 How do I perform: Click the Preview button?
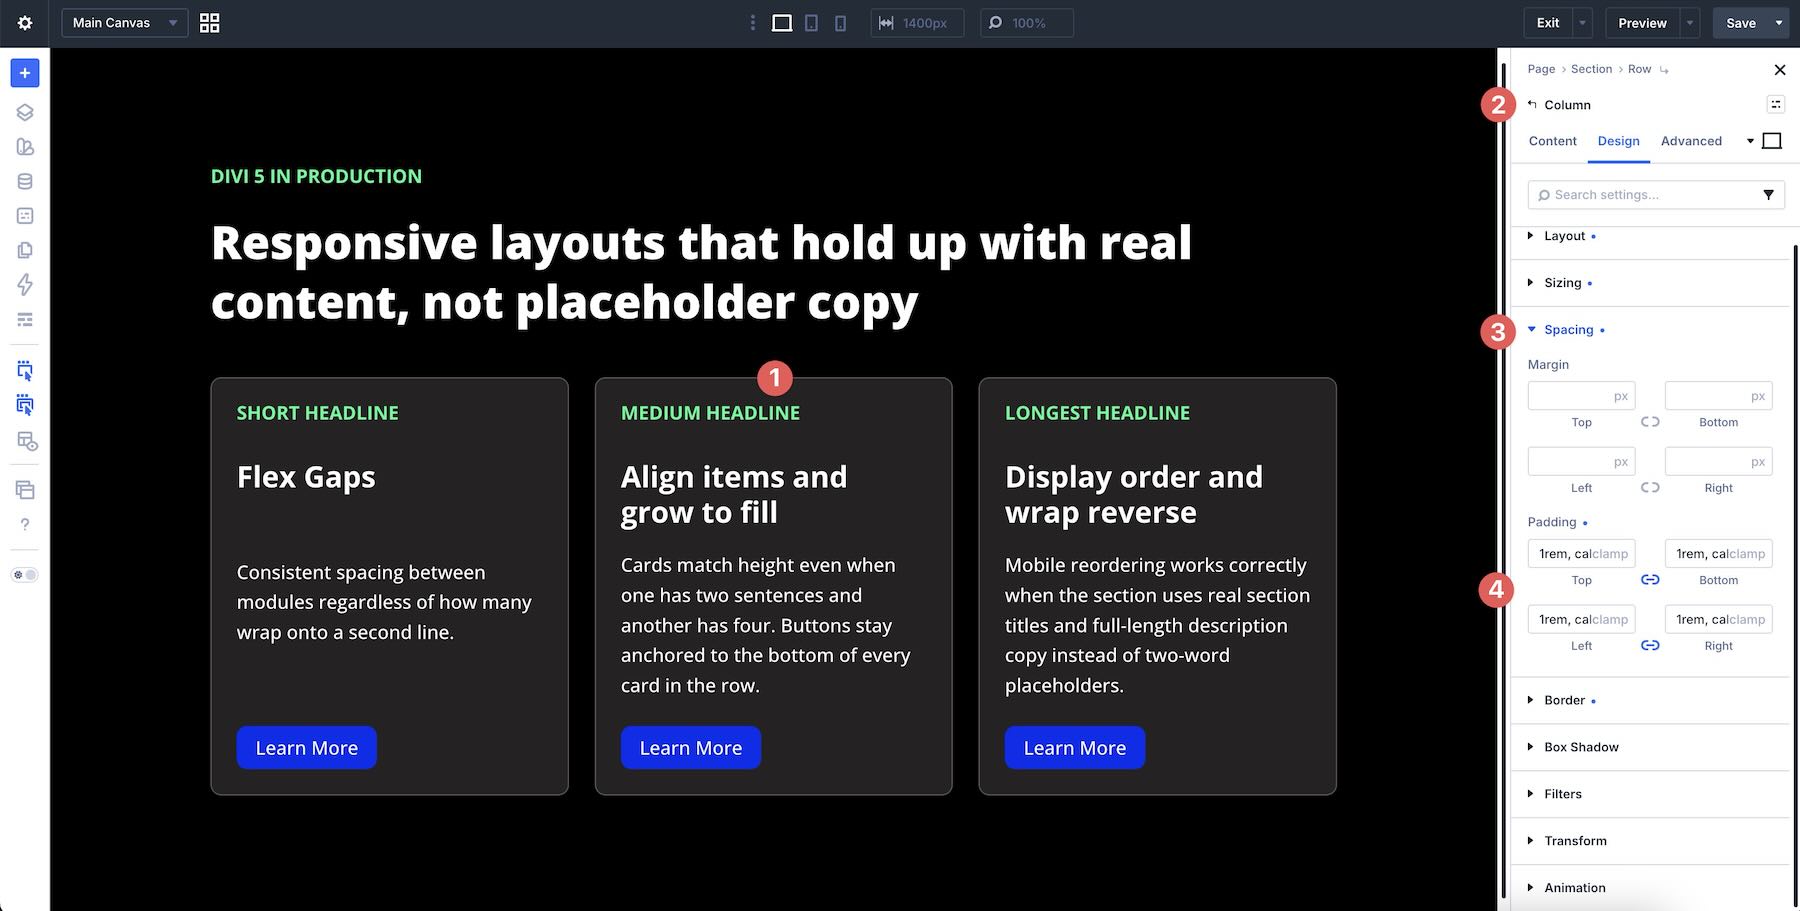coord(1642,23)
